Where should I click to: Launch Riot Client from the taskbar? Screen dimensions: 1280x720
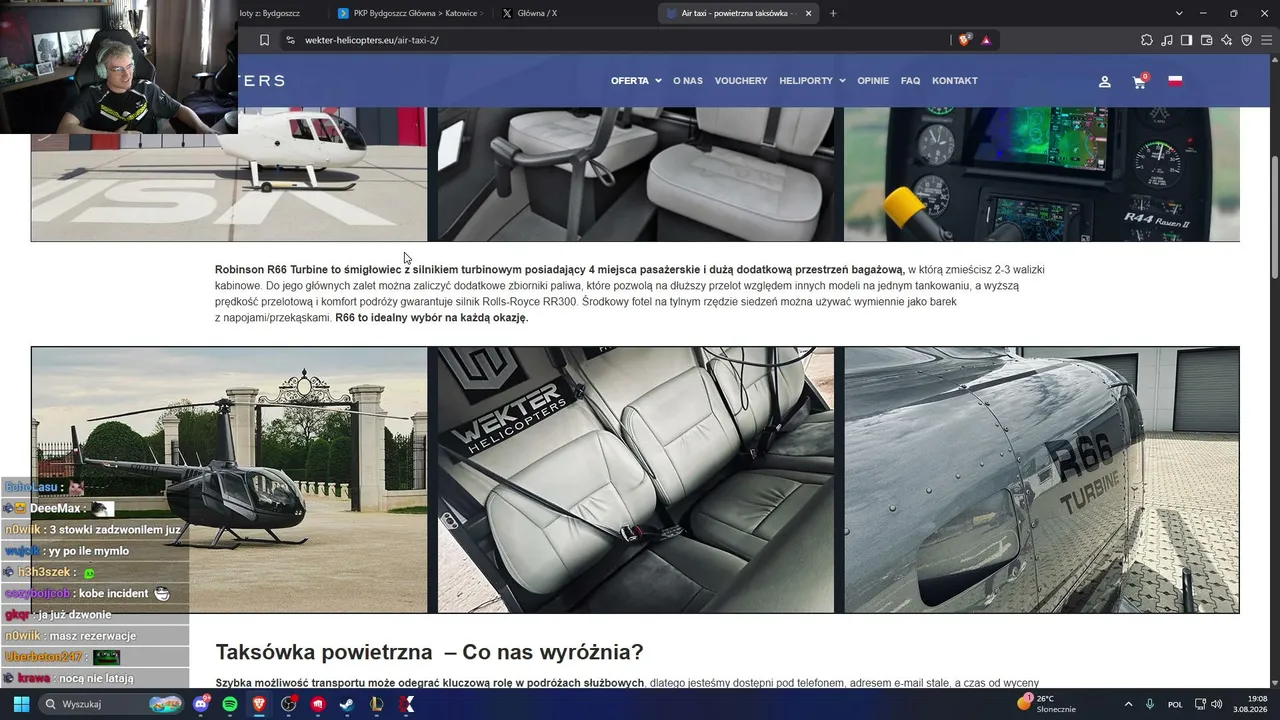tap(318, 704)
